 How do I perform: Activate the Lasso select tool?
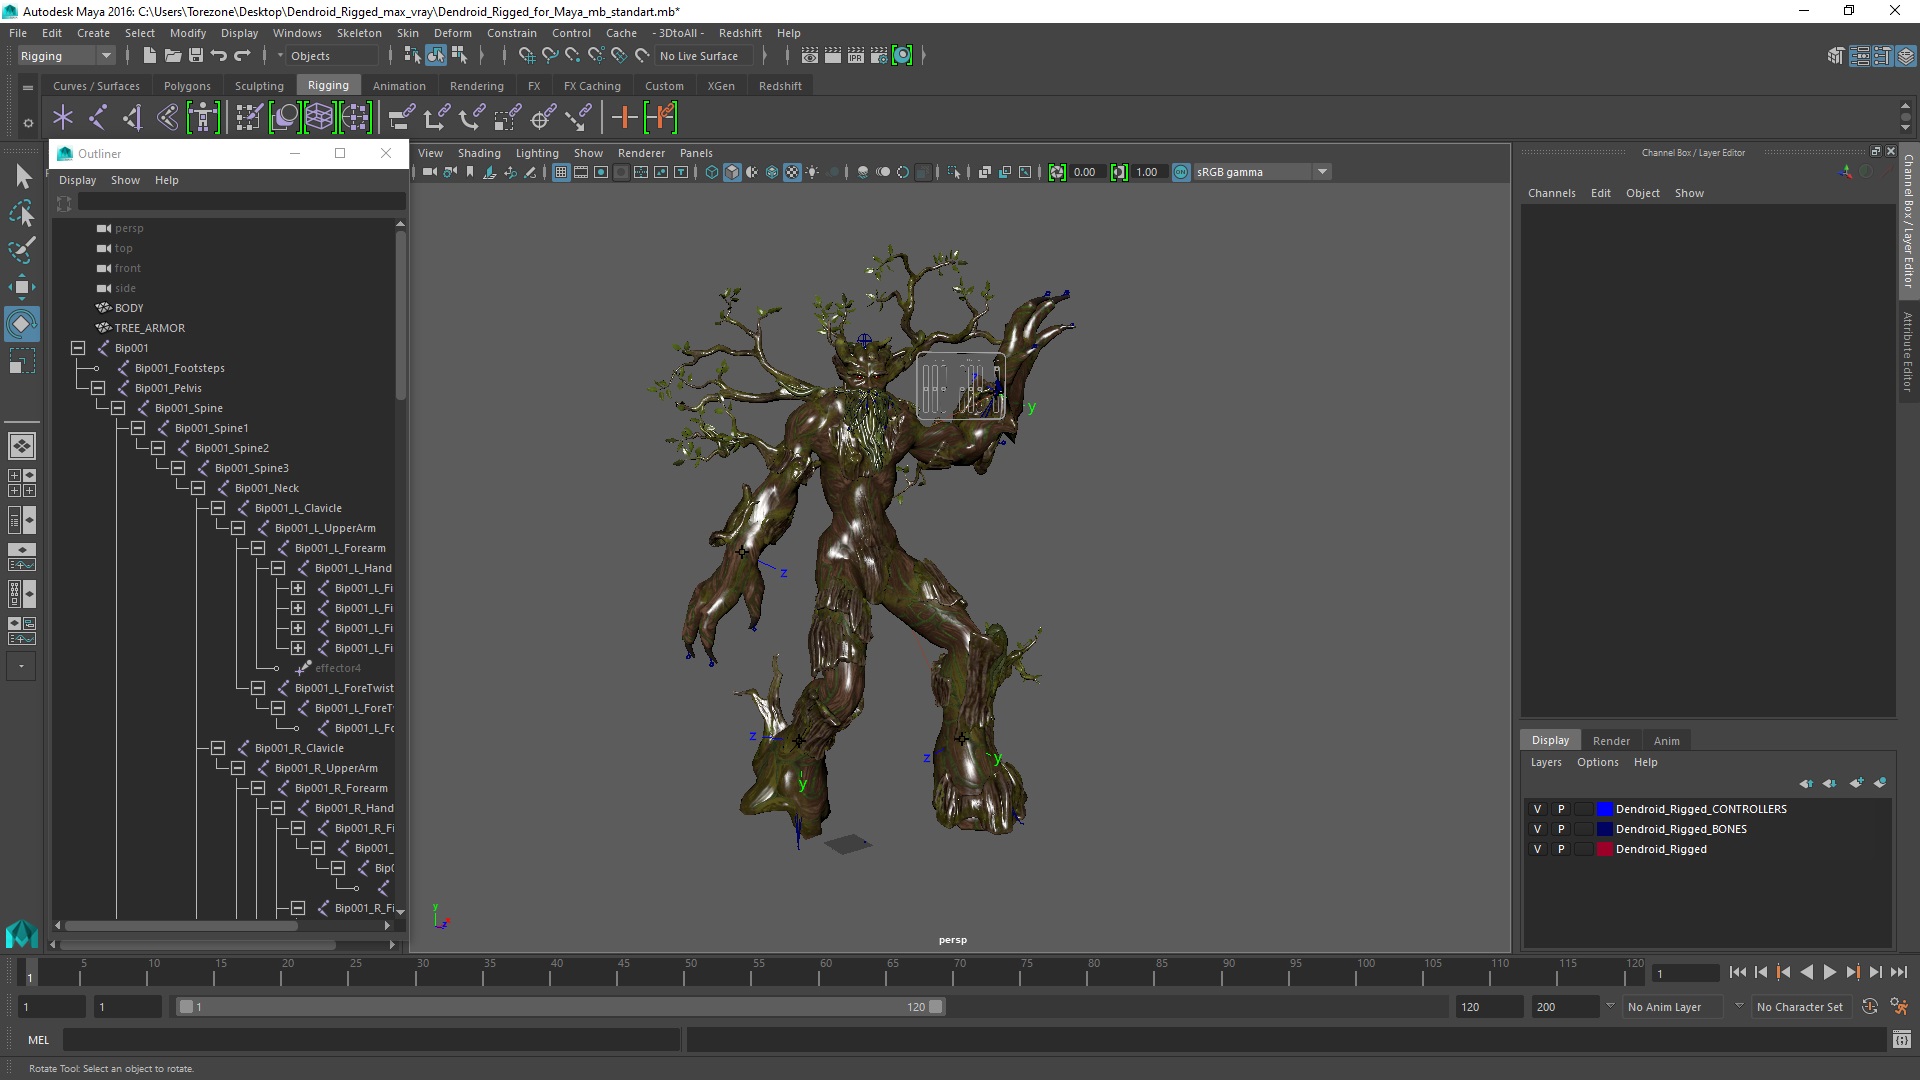click(22, 214)
